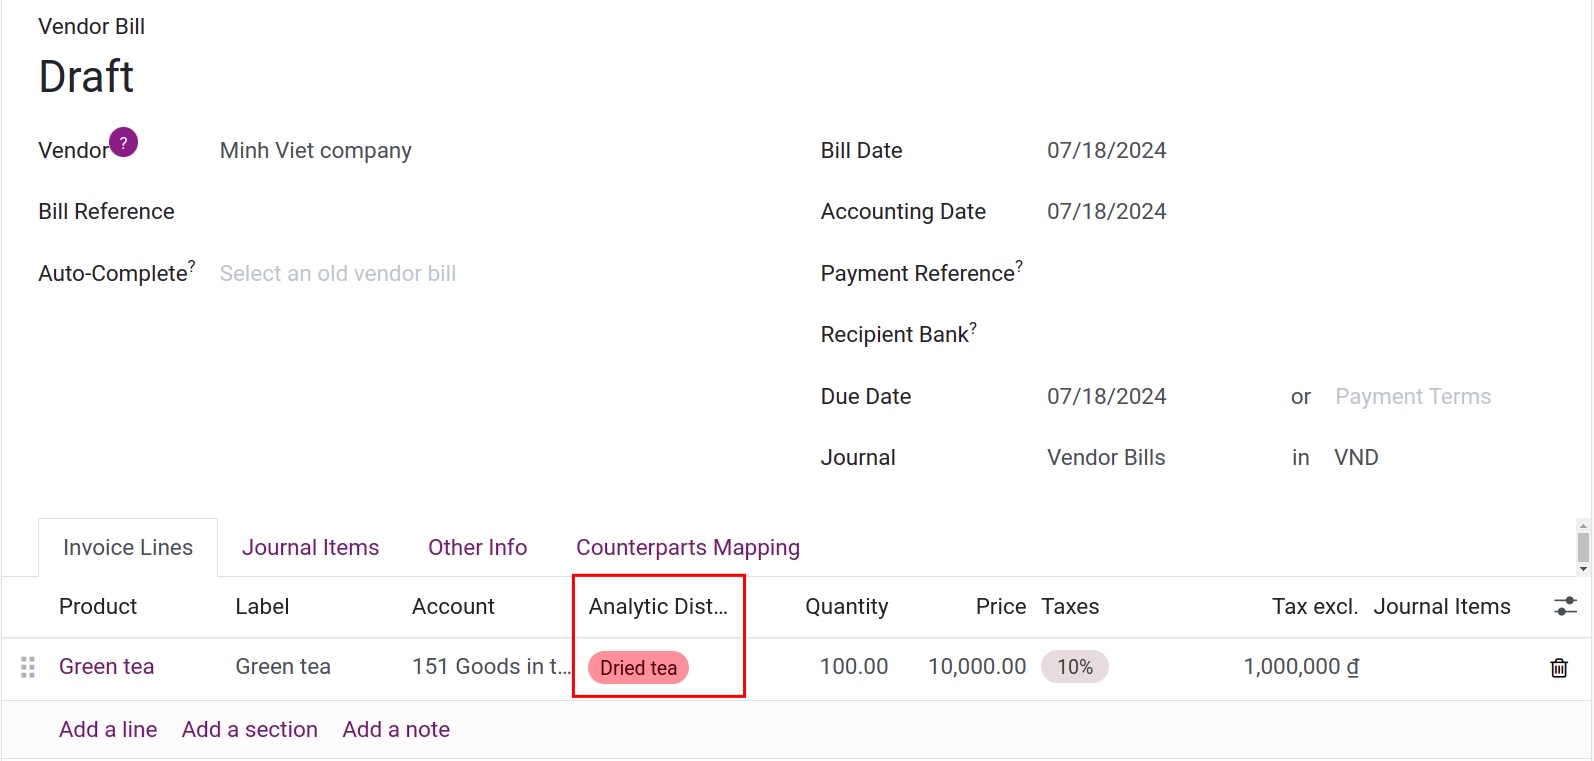This screenshot has width=1594, height=761.
Task: Click Add a section
Action: tap(249, 729)
